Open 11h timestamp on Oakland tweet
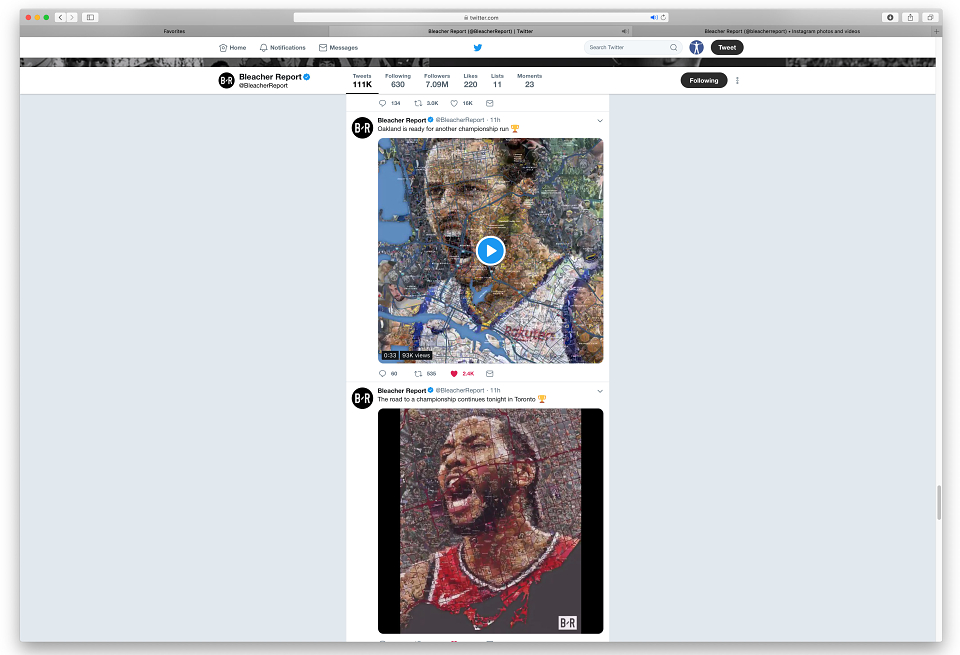The height and width of the screenshot is (655, 960). pyautogui.click(x=495, y=120)
